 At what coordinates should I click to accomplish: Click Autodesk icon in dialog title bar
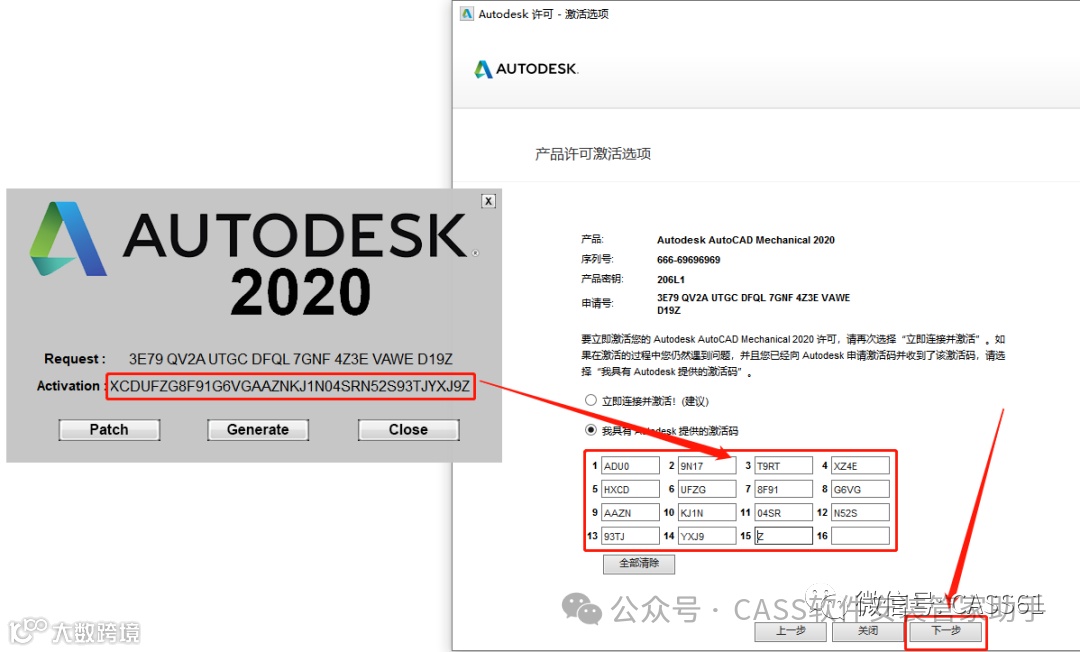pos(467,14)
